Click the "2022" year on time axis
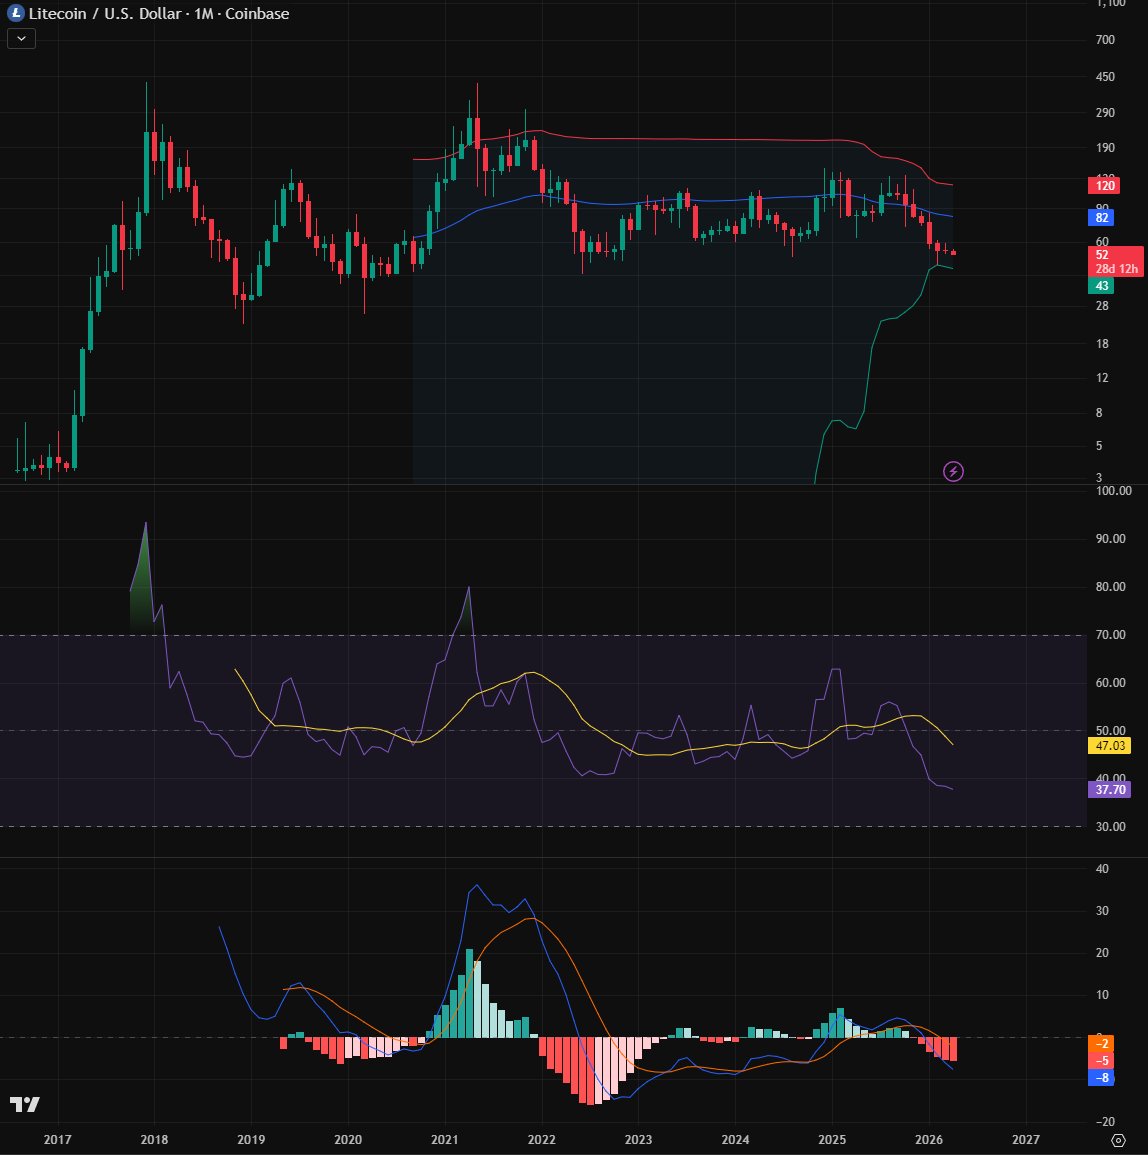Screen dimensions: 1148x1155 [542, 1140]
